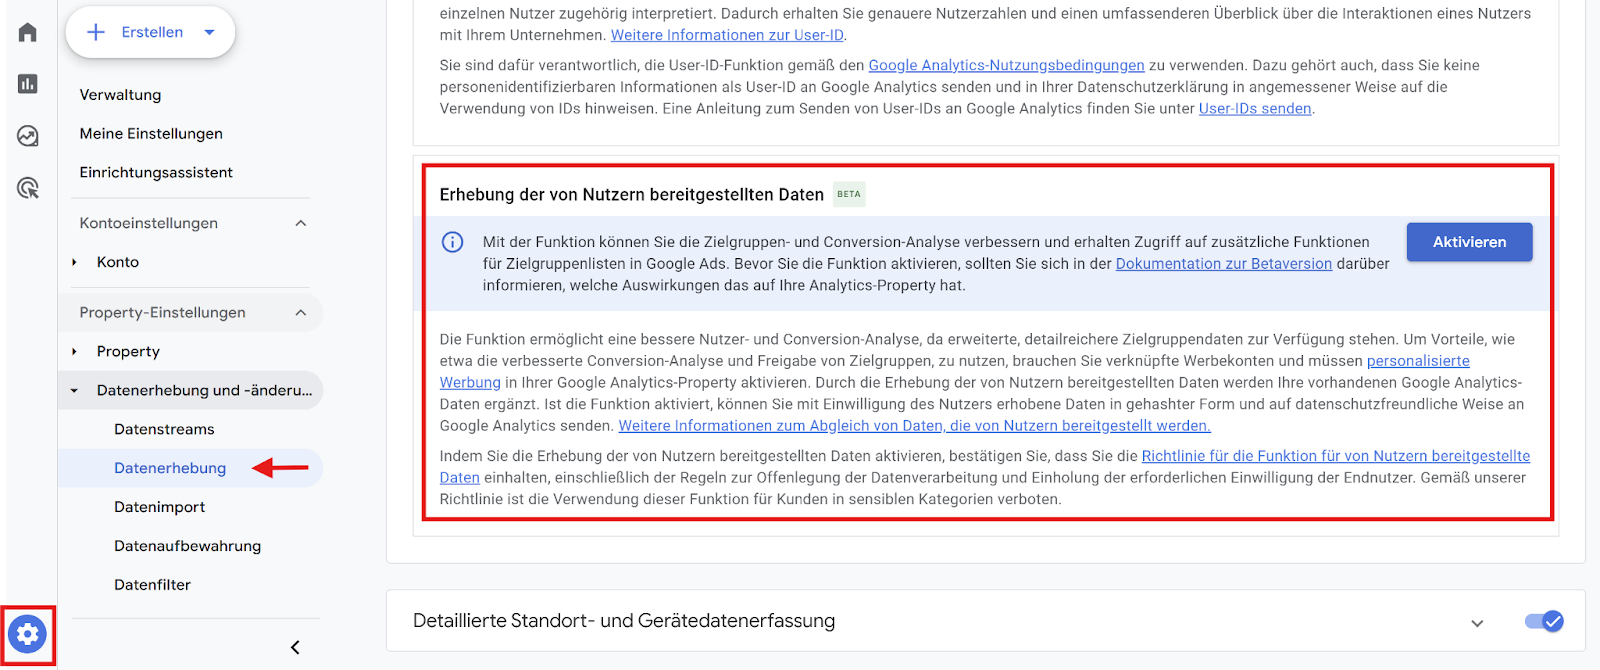Select Datenerhebung und -änderu... item

point(204,391)
